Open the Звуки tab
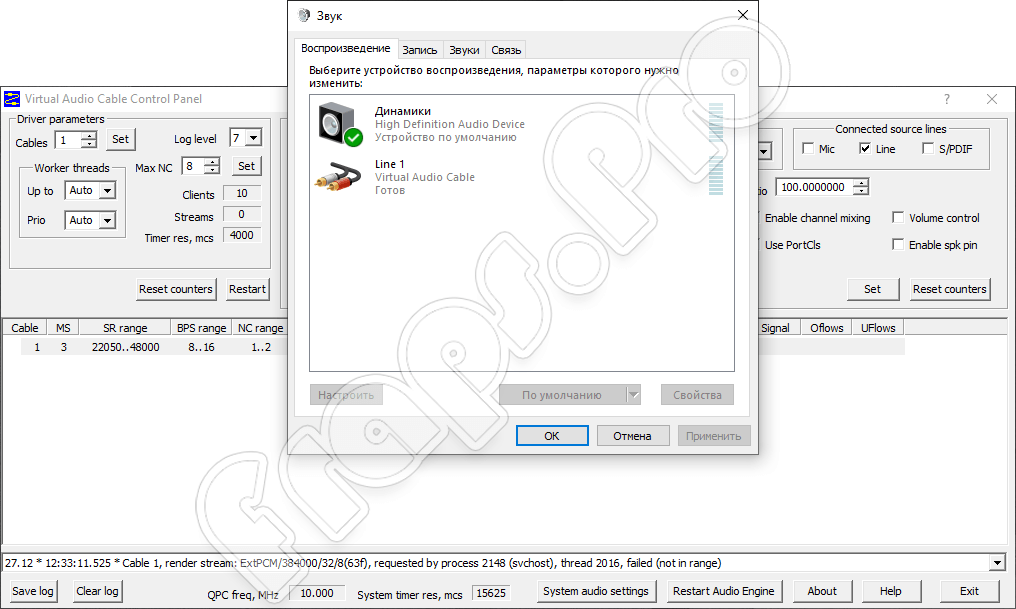 tap(464, 50)
